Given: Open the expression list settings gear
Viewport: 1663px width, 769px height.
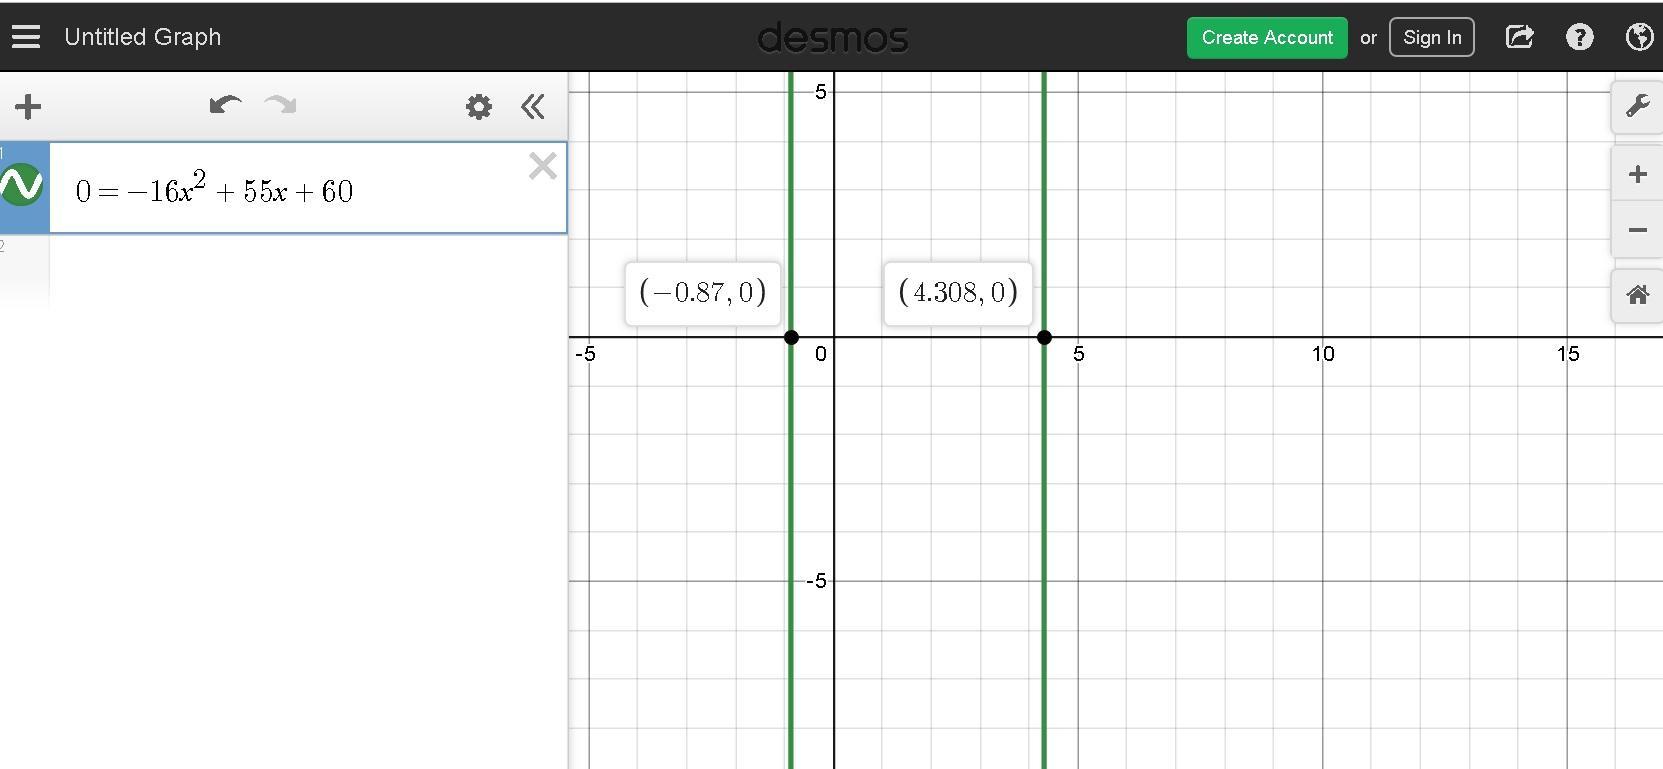Looking at the screenshot, I should pos(479,106).
